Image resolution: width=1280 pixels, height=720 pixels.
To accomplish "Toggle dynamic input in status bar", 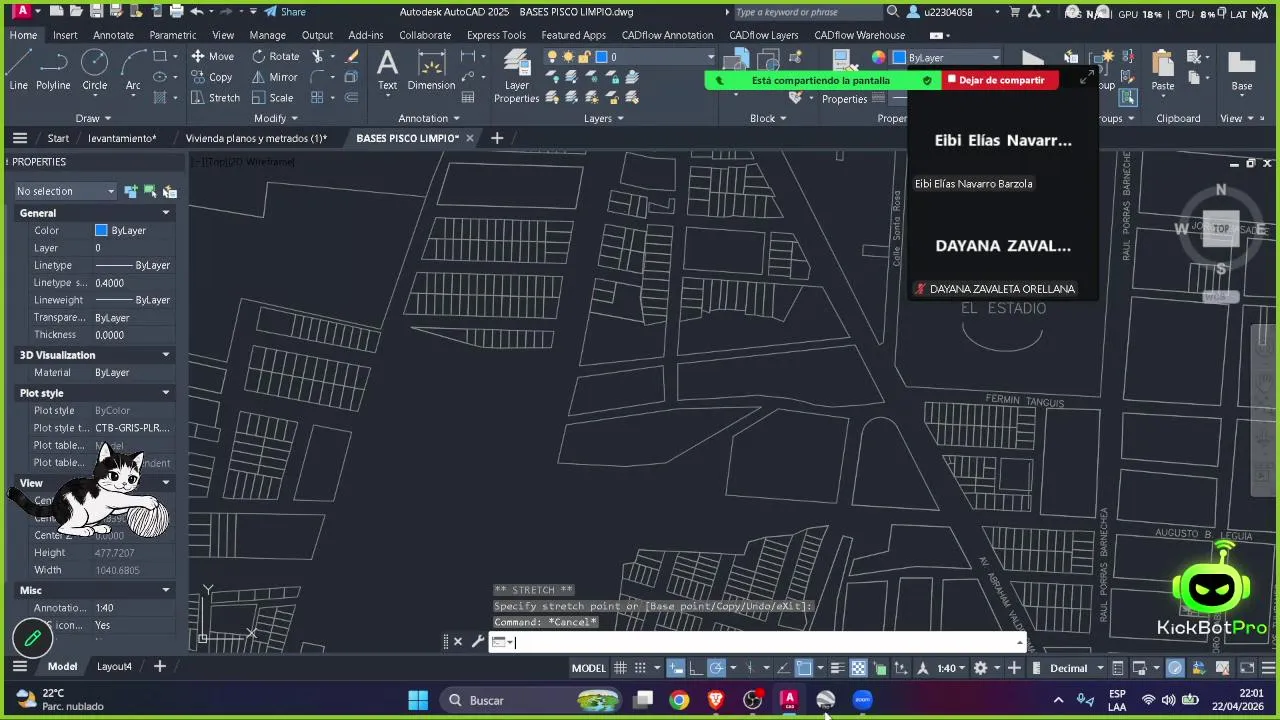I will coord(677,668).
